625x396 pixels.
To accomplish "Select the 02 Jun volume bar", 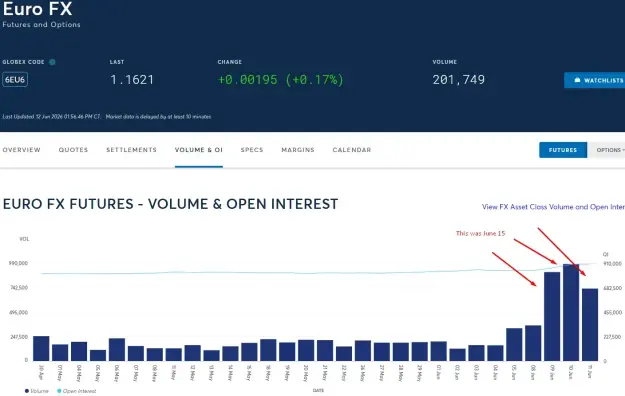I will [x=458, y=355].
